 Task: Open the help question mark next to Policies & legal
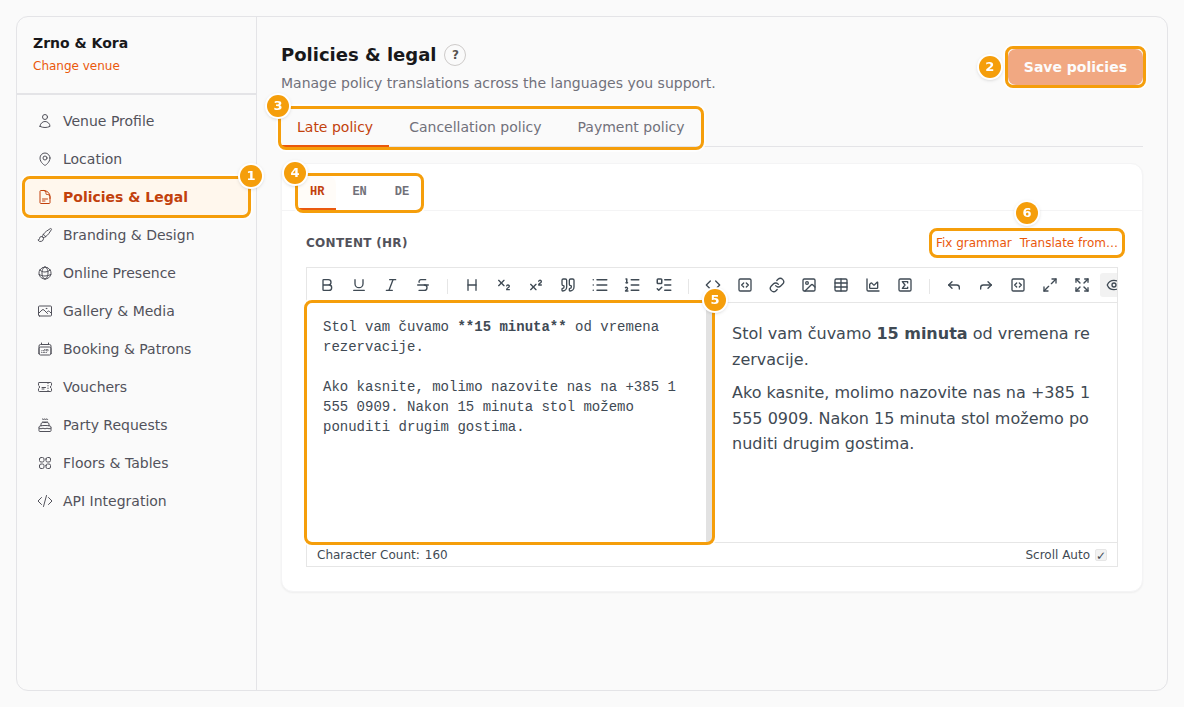coord(455,55)
